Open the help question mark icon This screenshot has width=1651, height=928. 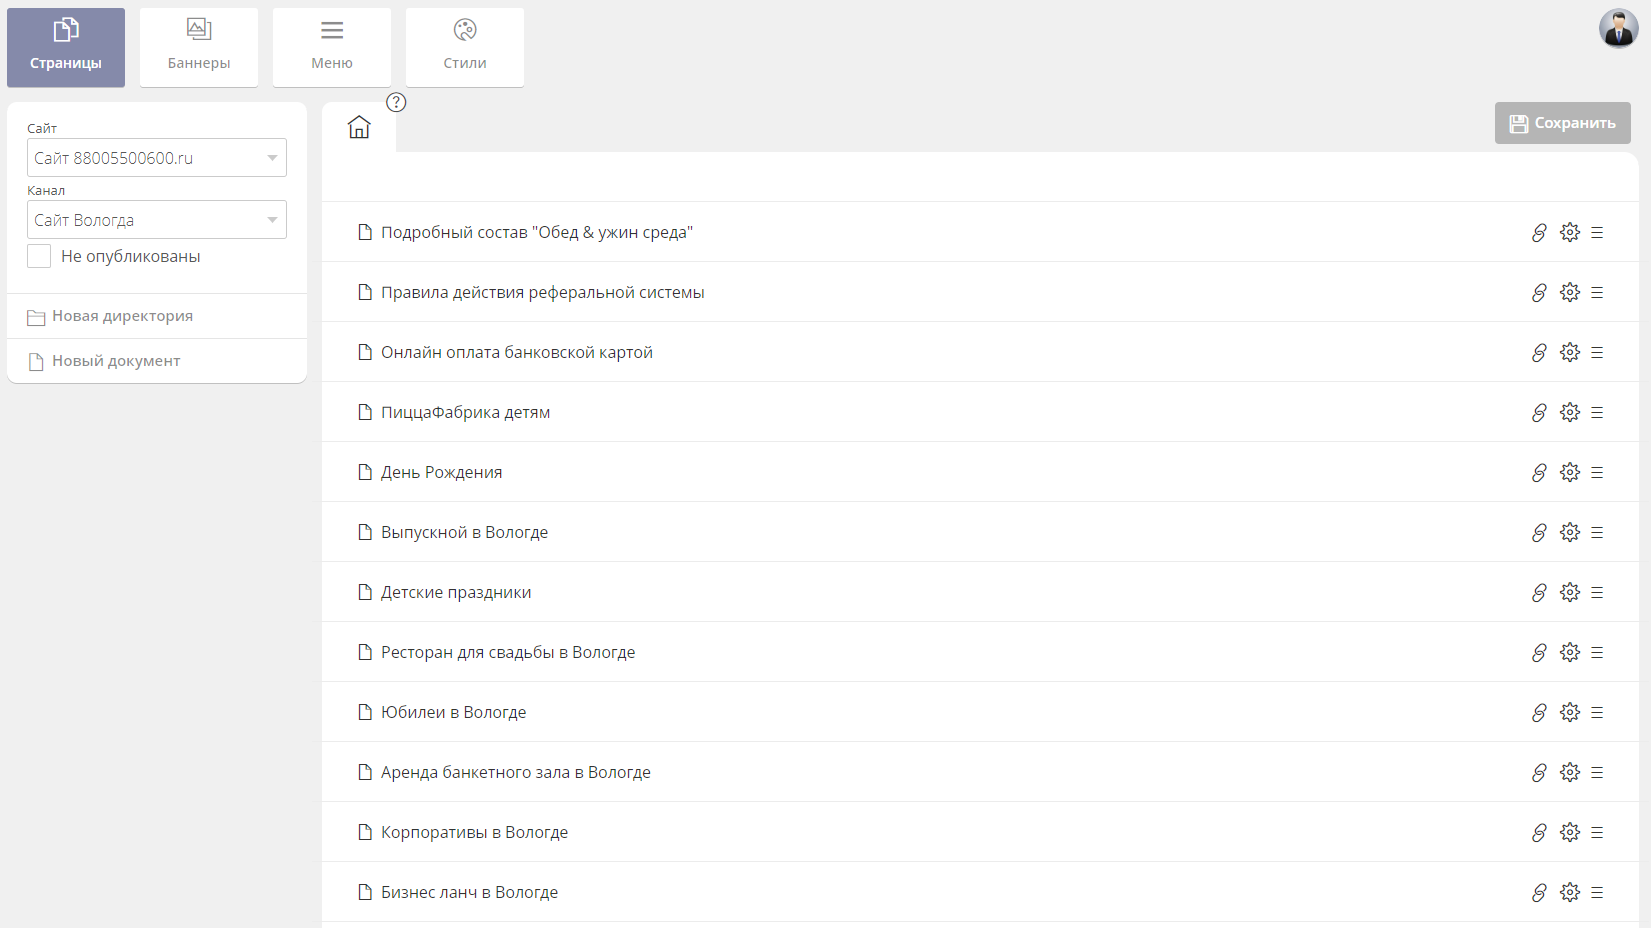point(396,102)
